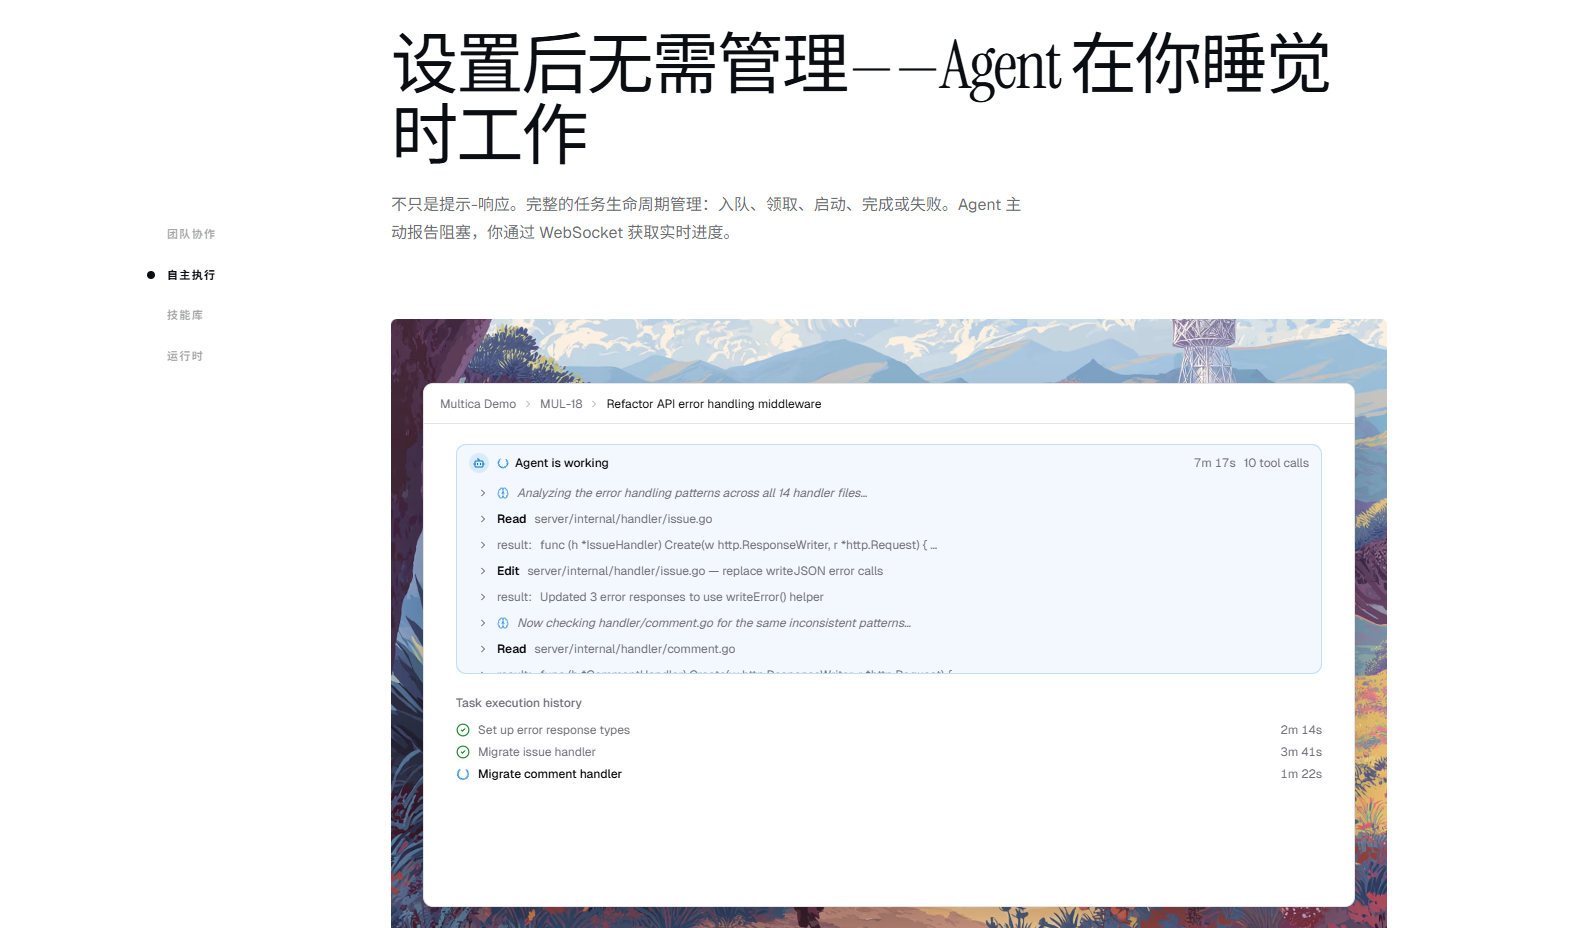
Task: Select the 运行时 sidebar section
Action: coord(185,356)
